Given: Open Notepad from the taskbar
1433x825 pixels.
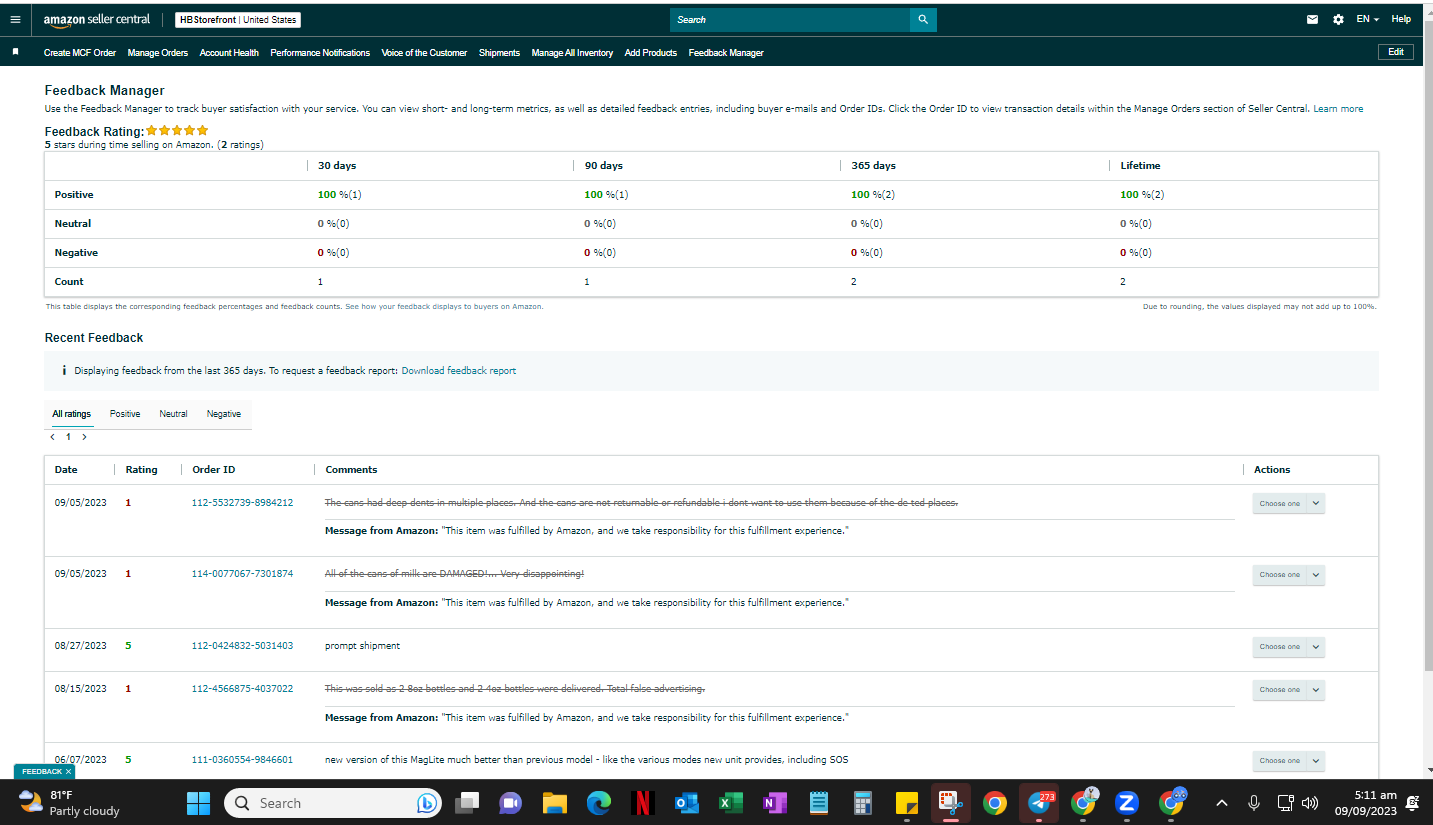Looking at the screenshot, I should [x=819, y=803].
